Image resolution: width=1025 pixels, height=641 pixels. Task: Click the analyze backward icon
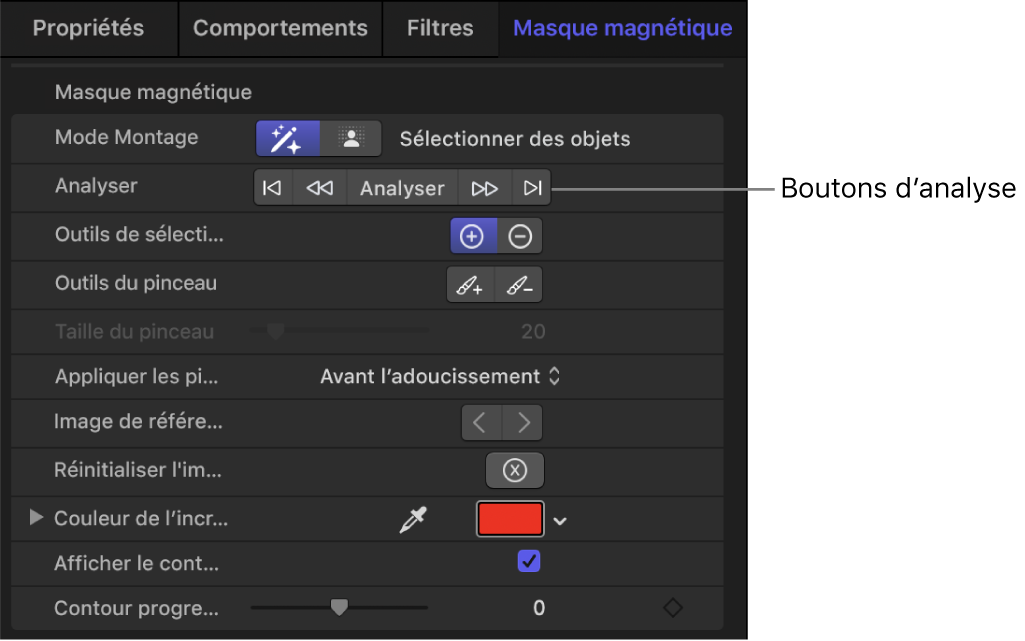click(319, 188)
